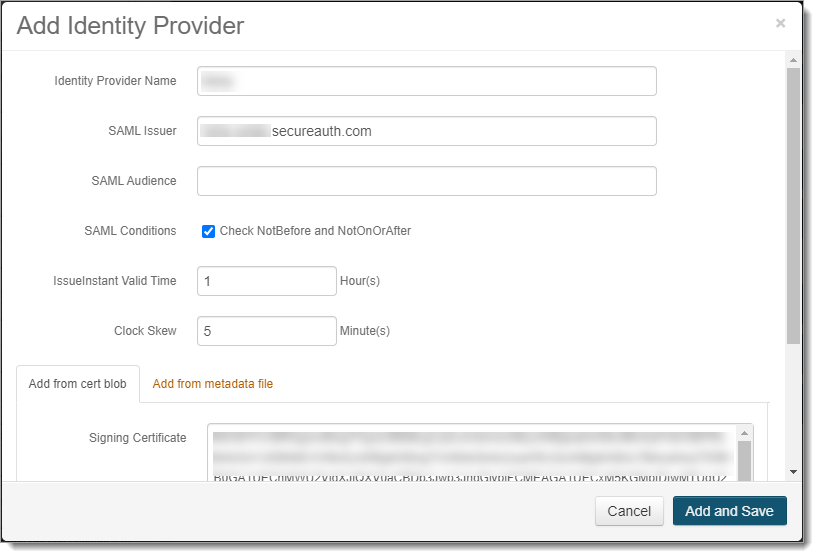The width and height of the screenshot is (819, 558).
Task: Select the empty SAML Audience field
Action: [426, 181]
